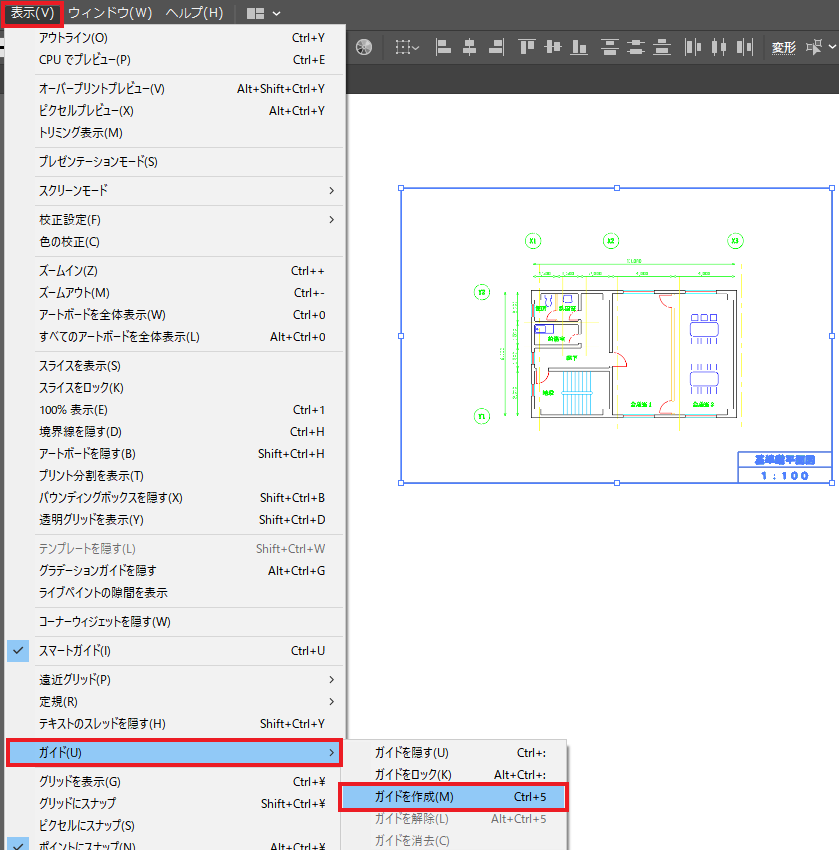The height and width of the screenshot is (850, 839).
Task: Click the recolor artwork wheel icon
Action: (364, 47)
